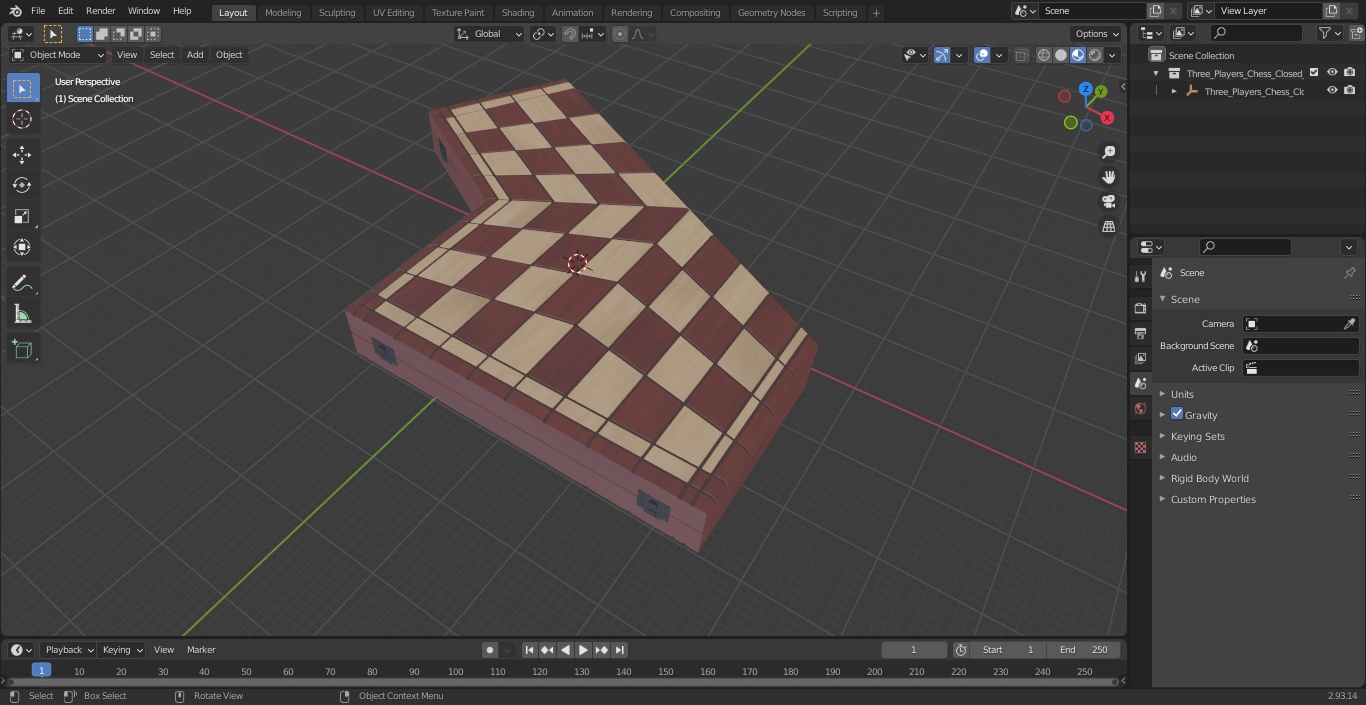Click the Blender logo menu icon
Screen dimensions: 1366x705
point(15,11)
